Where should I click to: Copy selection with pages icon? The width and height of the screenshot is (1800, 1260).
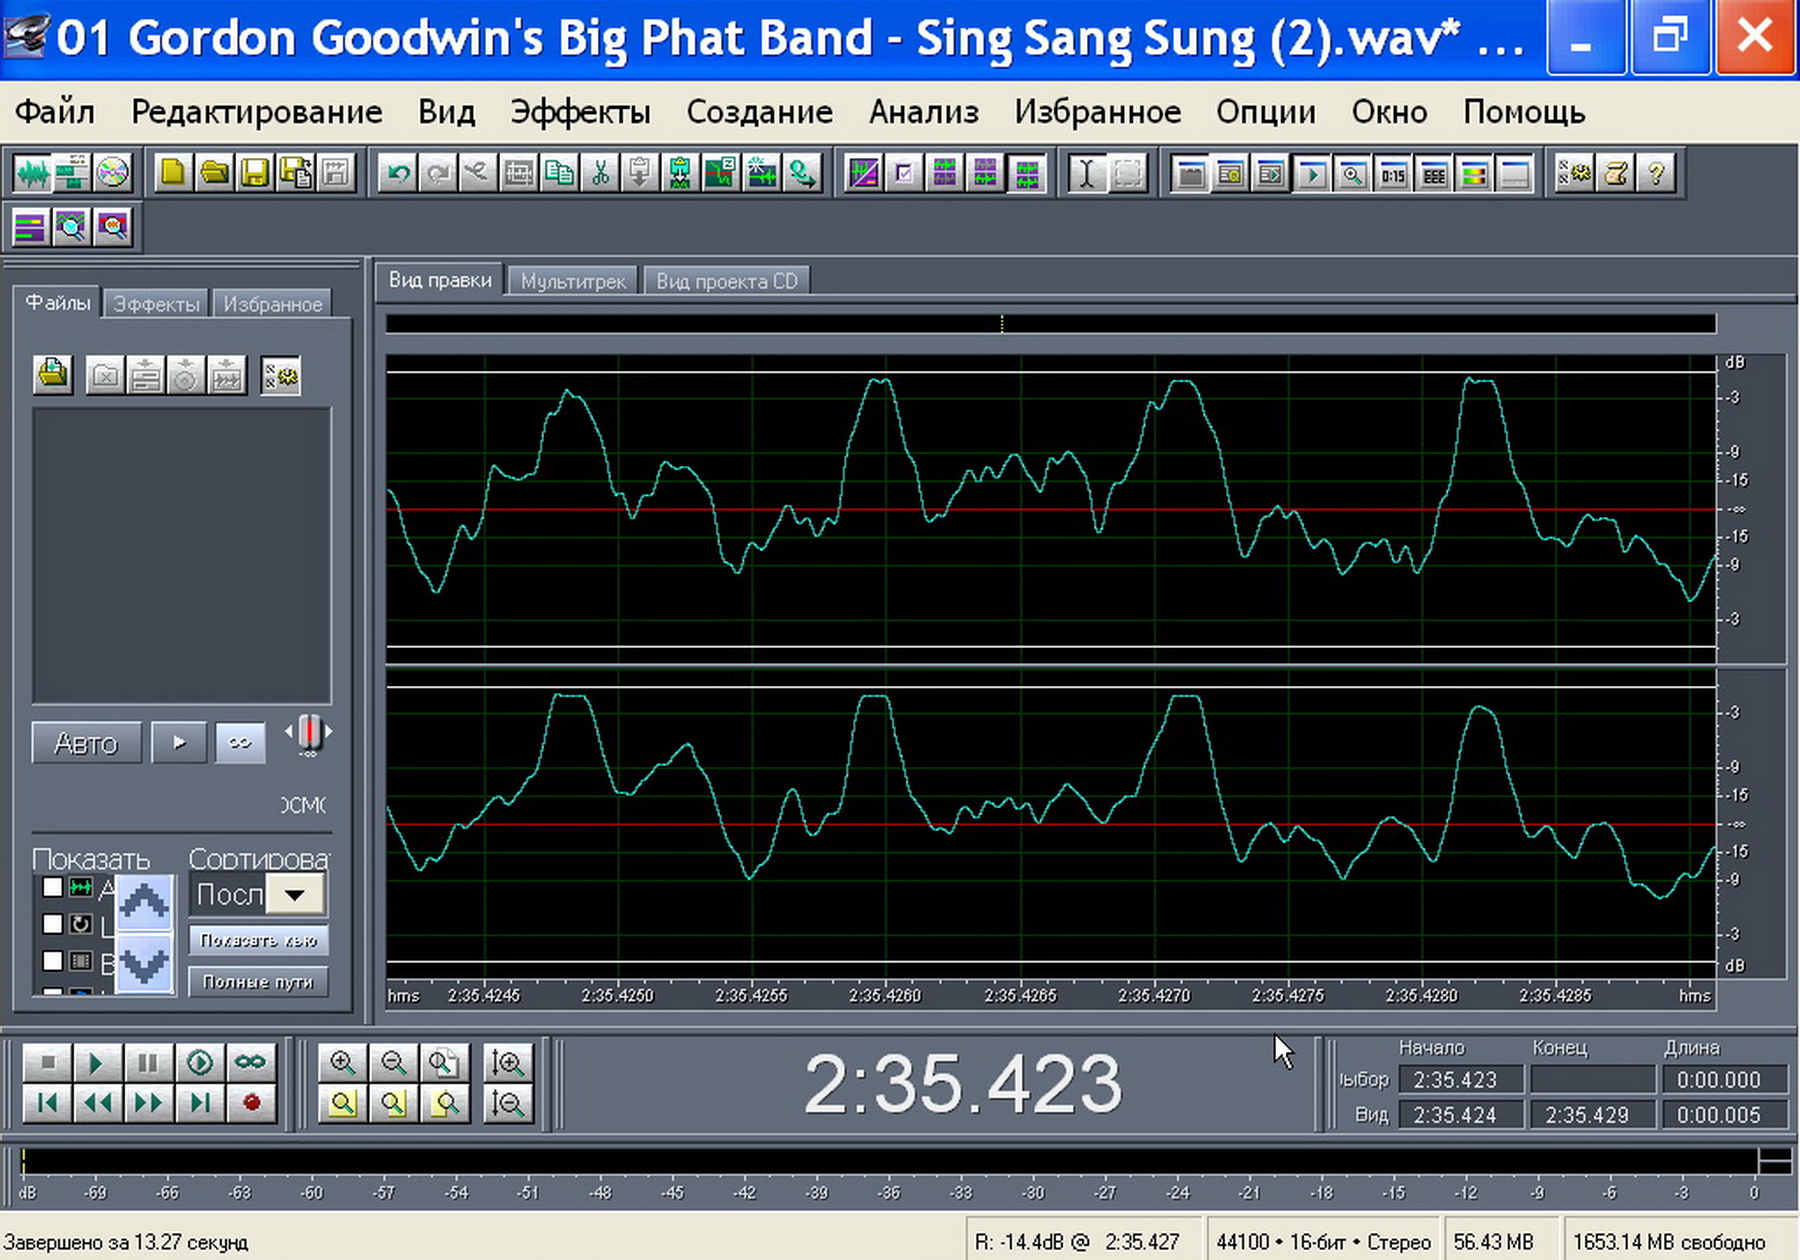(559, 174)
